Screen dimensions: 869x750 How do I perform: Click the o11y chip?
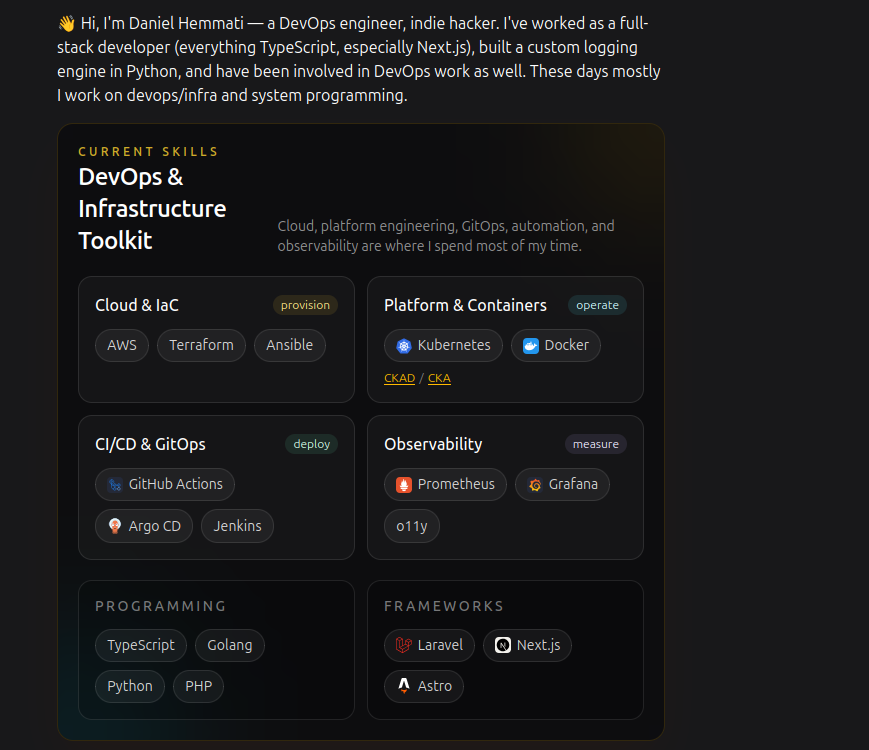(x=412, y=526)
